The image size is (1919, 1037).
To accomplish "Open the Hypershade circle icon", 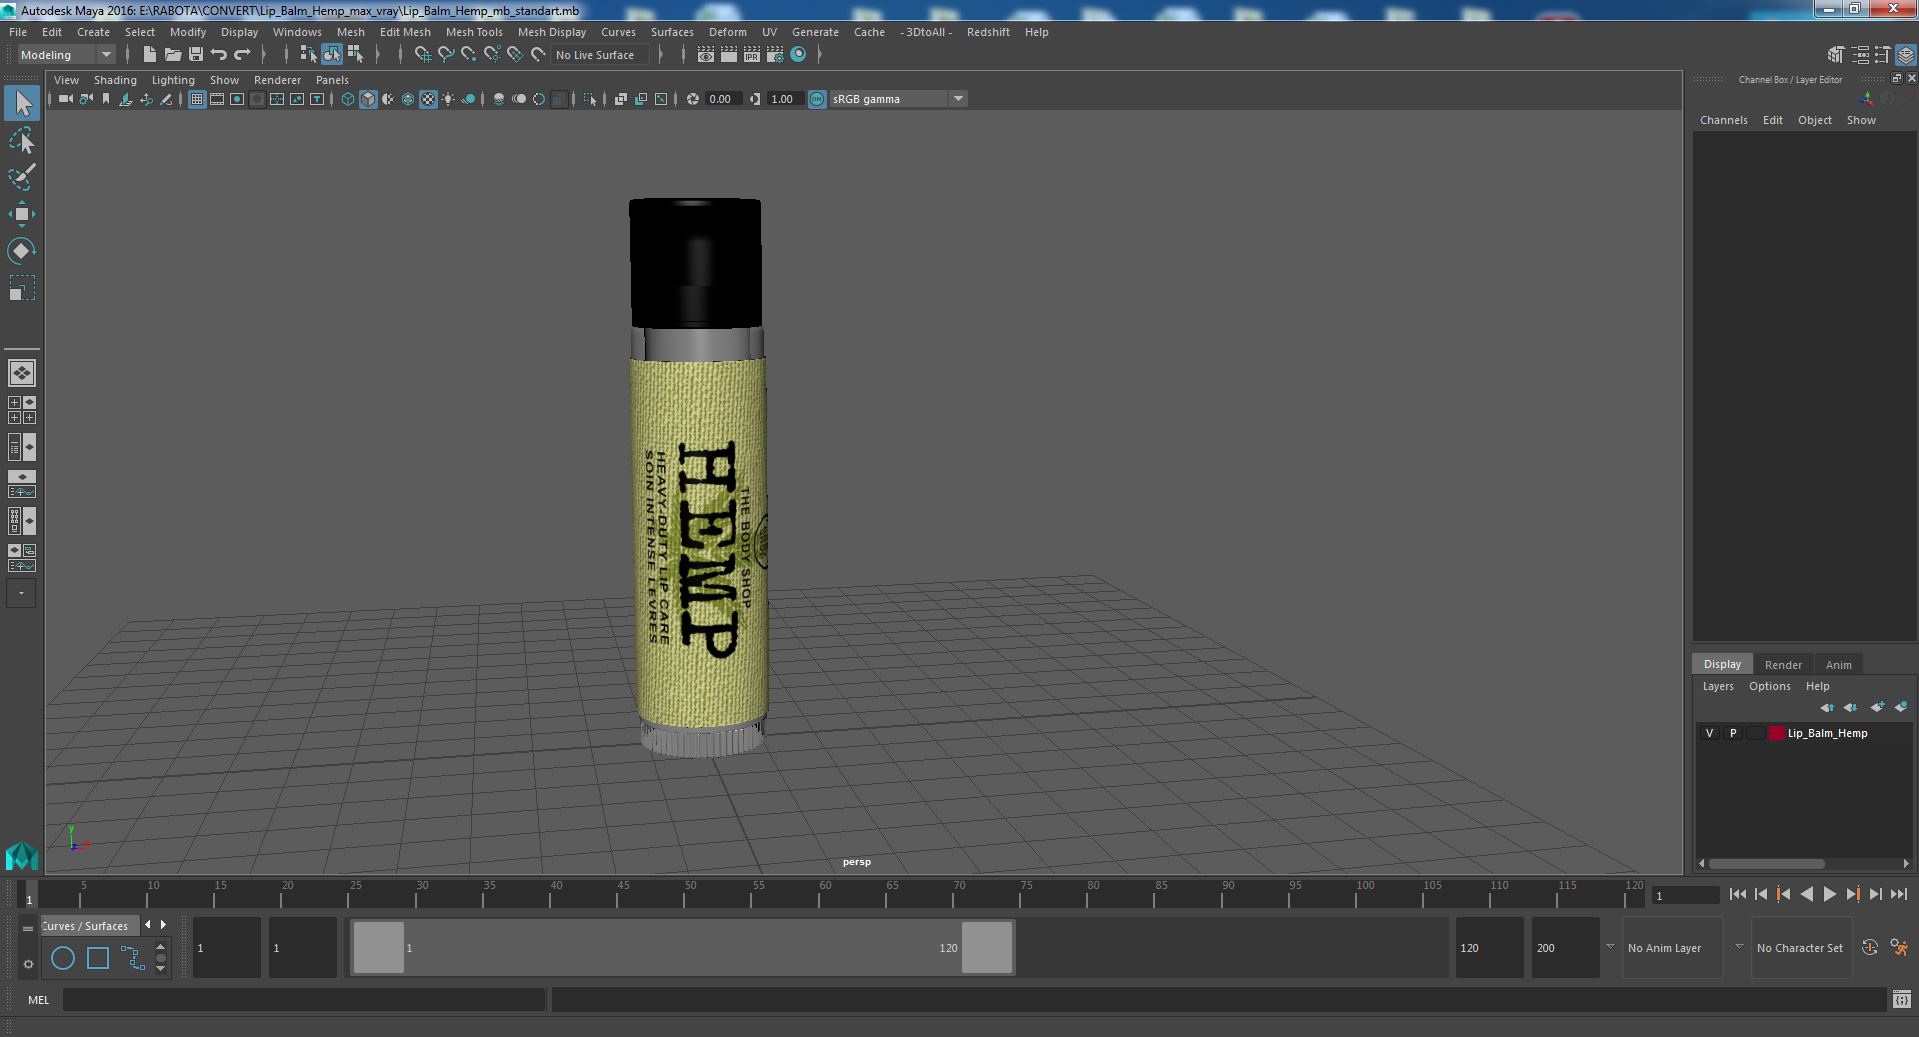I will pyautogui.click(x=798, y=55).
